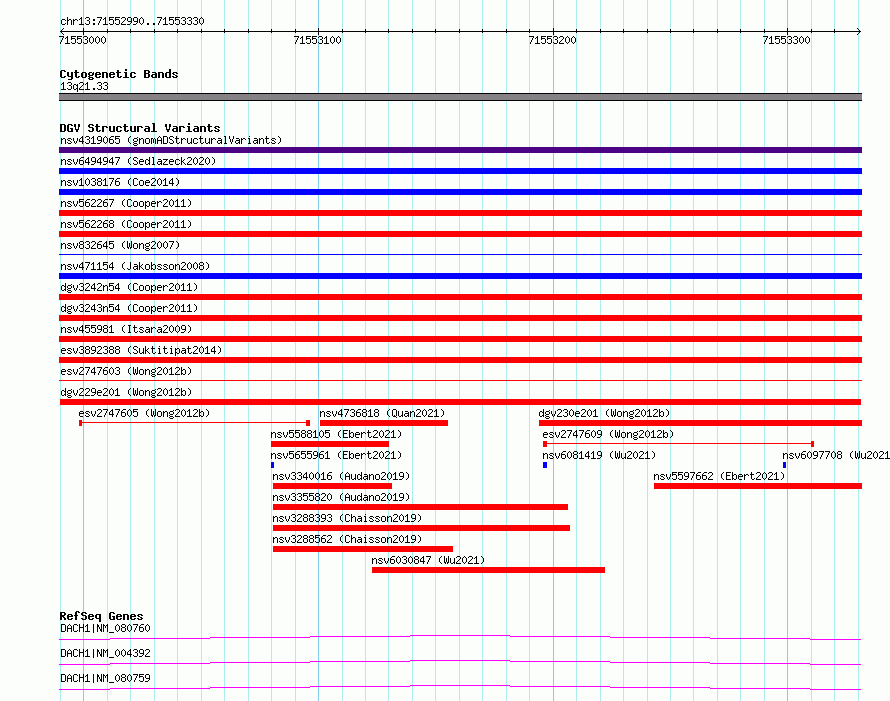Open the DACH1|NM_004392 transcript label
The width and height of the screenshot is (890, 701).
(105, 653)
